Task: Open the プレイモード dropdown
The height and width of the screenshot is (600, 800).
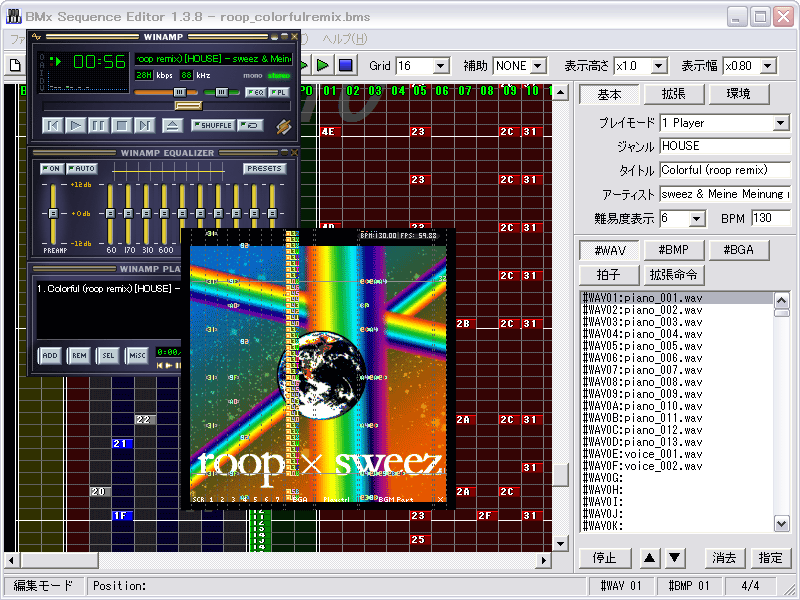Action: pos(781,123)
